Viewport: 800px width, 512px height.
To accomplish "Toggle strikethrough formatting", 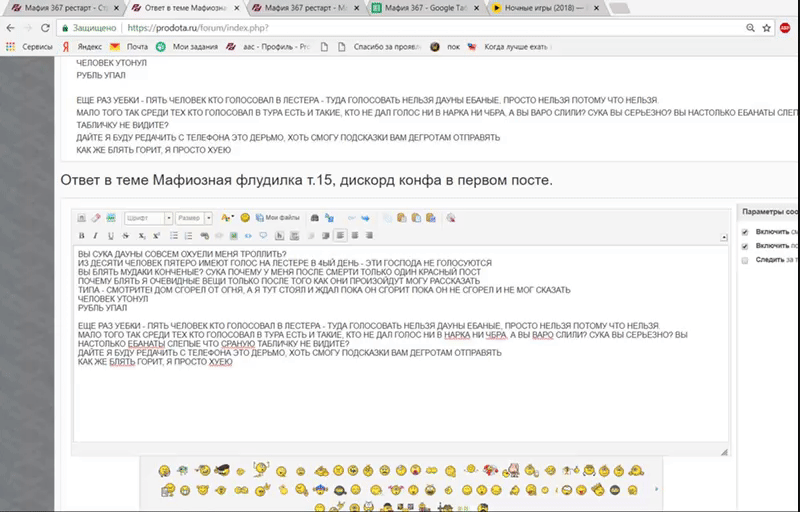I will 126,236.
